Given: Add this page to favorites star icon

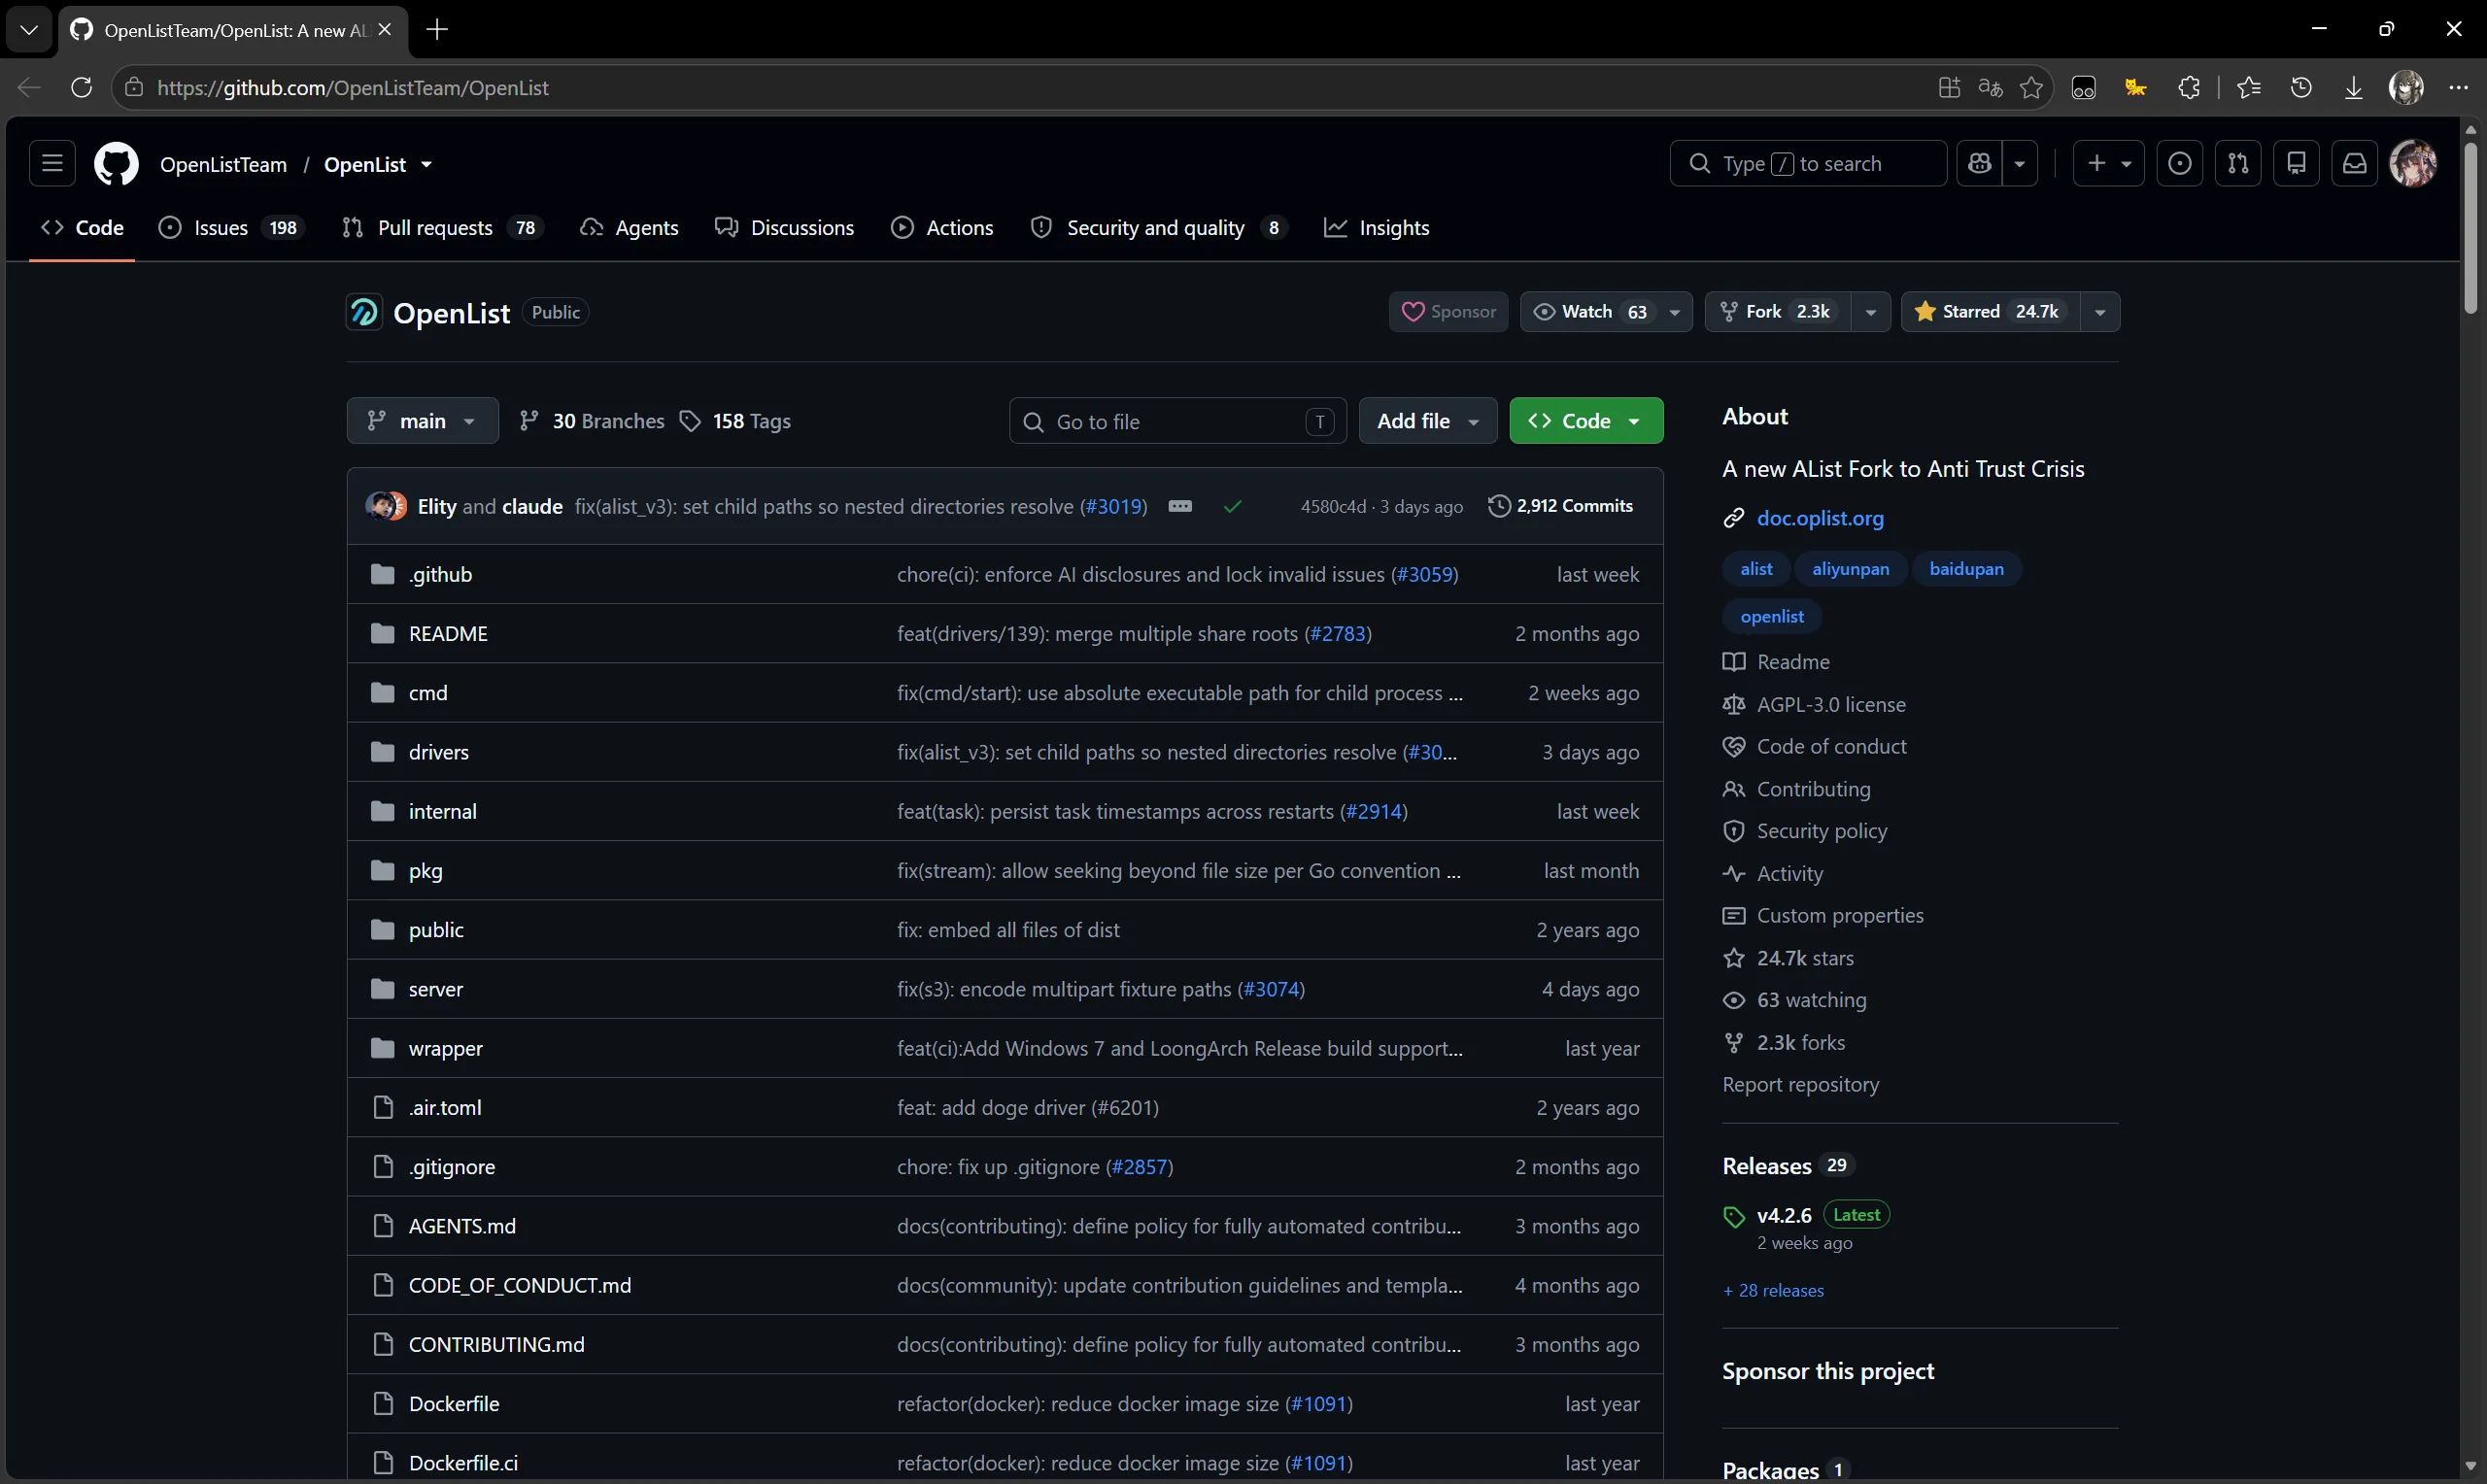Looking at the screenshot, I should pos(2030,88).
